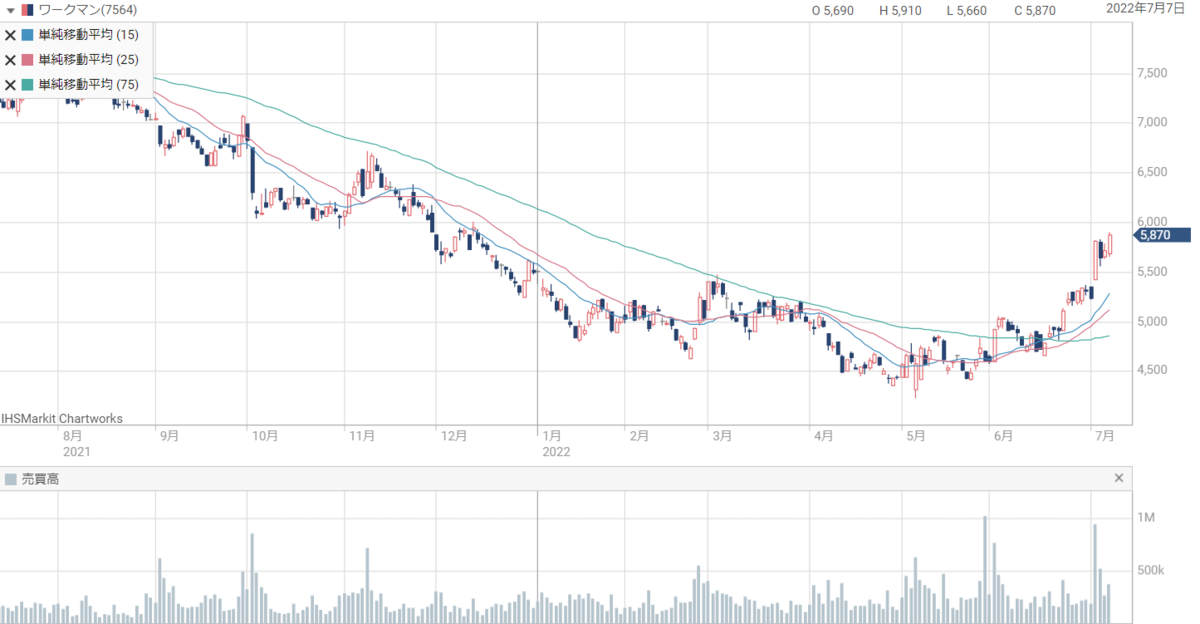Click the 5,000 price axis label
This screenshot has height=624, width=1200.
(1152, 321)
